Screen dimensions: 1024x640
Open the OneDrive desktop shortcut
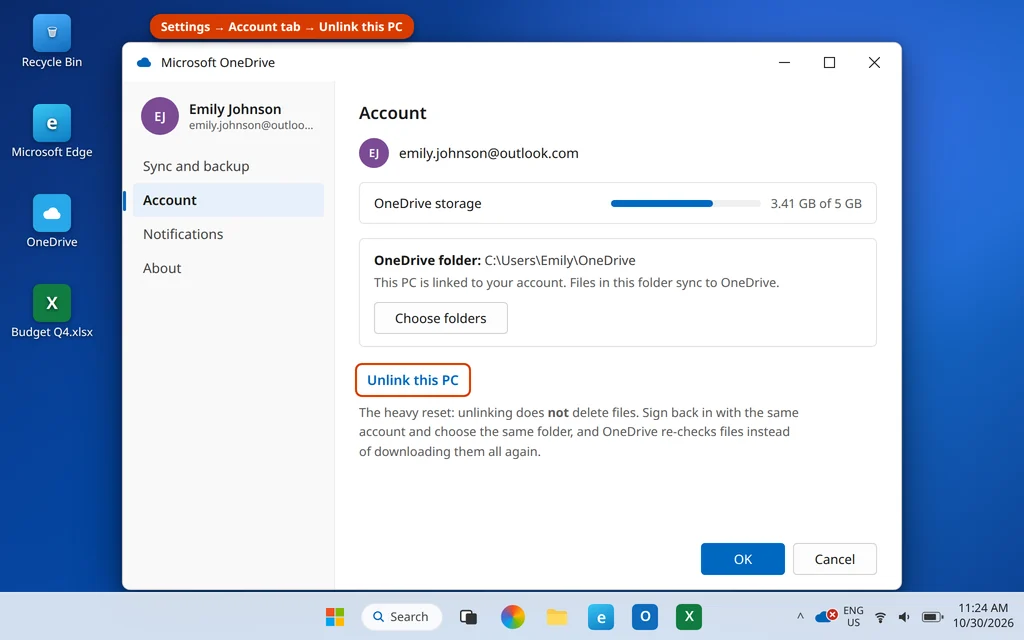click(x=52, y=221)
